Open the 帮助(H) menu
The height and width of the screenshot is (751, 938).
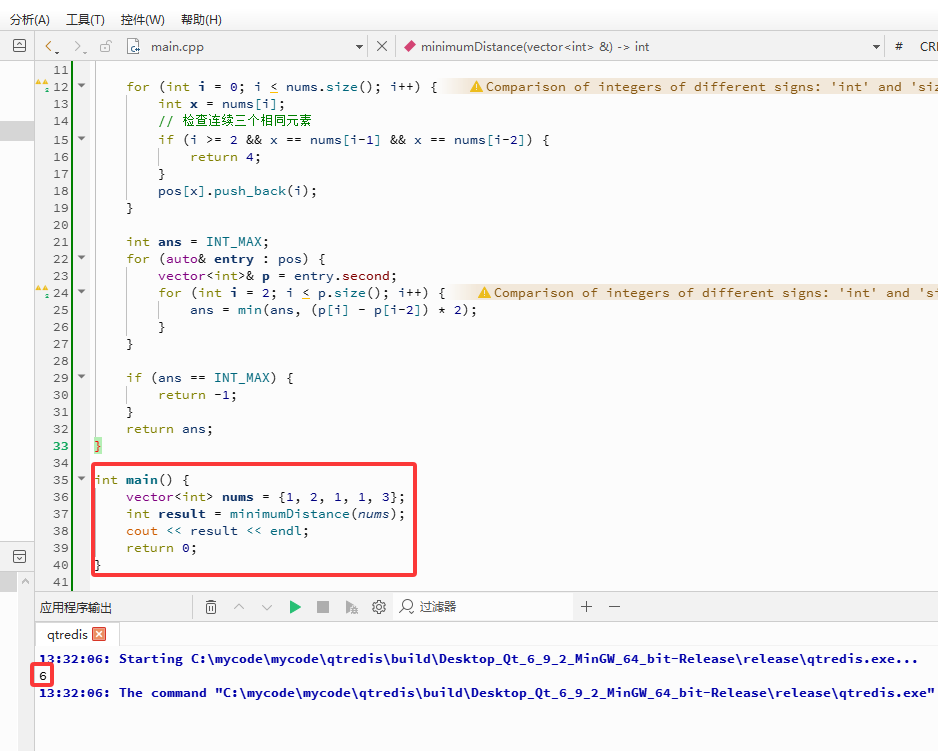[201, 20]
